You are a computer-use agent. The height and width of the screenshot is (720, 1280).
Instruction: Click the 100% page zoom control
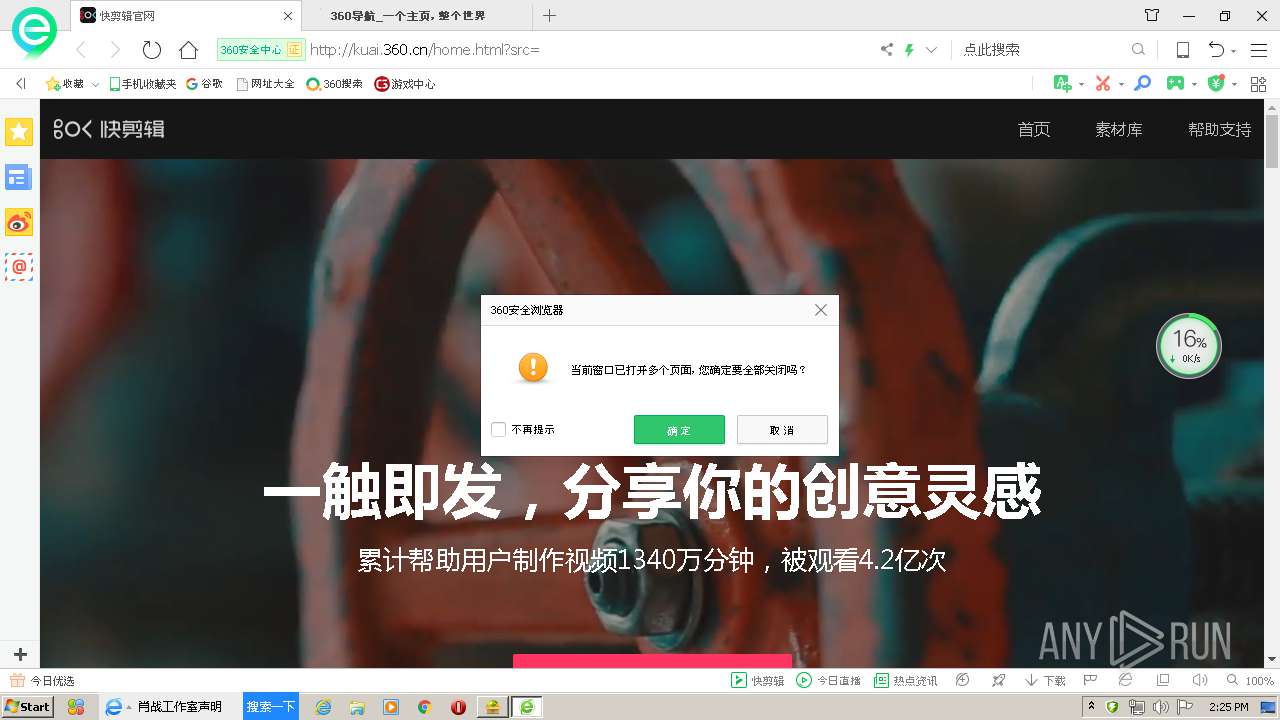[x=1249, y=681]
